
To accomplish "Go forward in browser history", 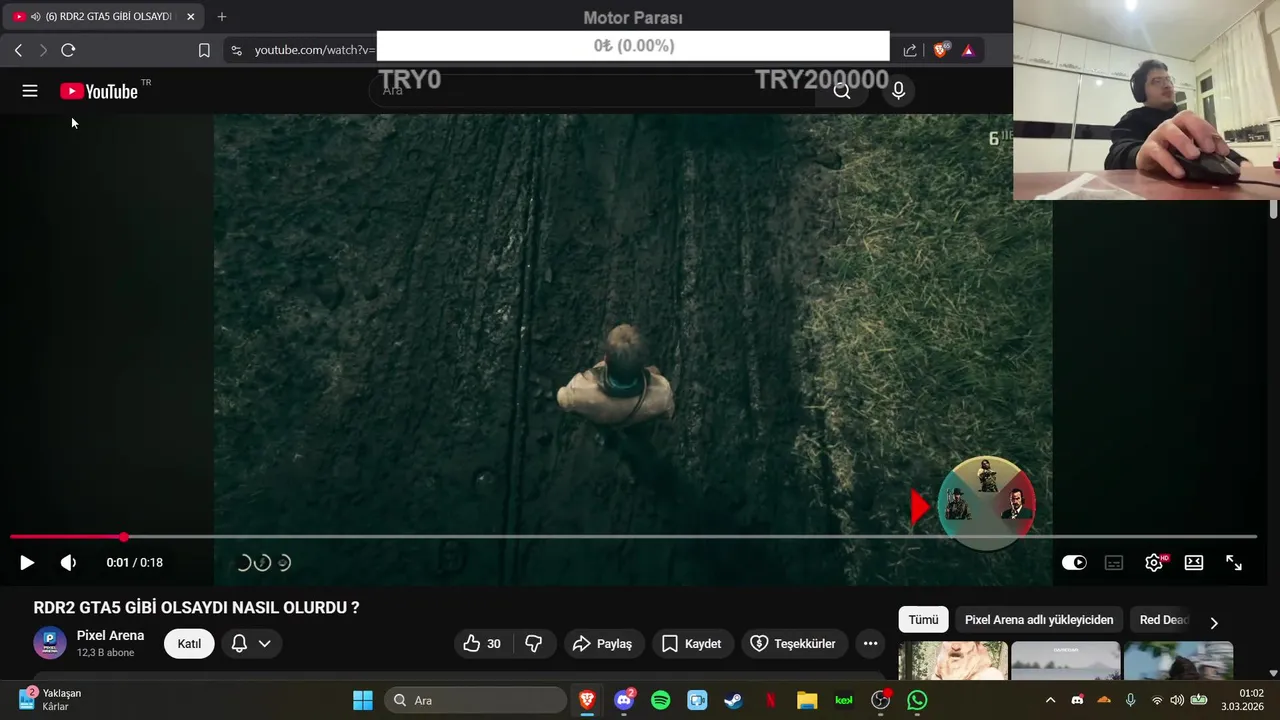I will pos(43,50).
